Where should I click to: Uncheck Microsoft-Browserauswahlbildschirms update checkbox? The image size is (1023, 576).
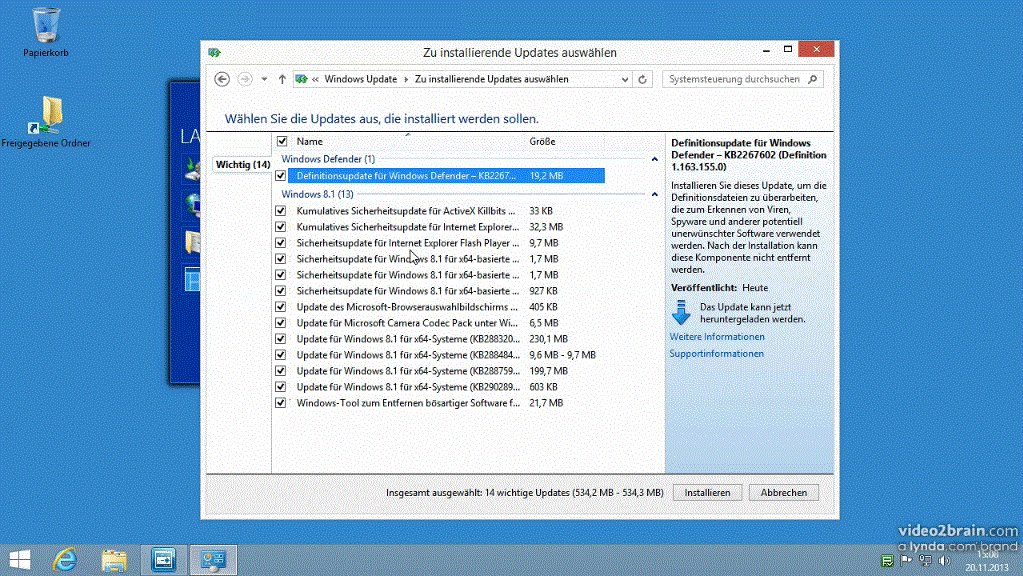pos(281,307)
